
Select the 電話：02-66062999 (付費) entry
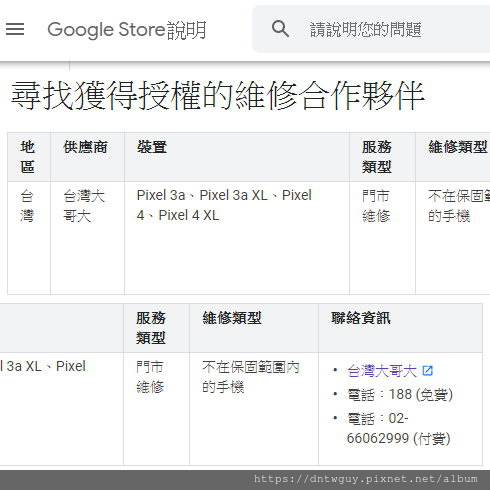pos(399,428)
